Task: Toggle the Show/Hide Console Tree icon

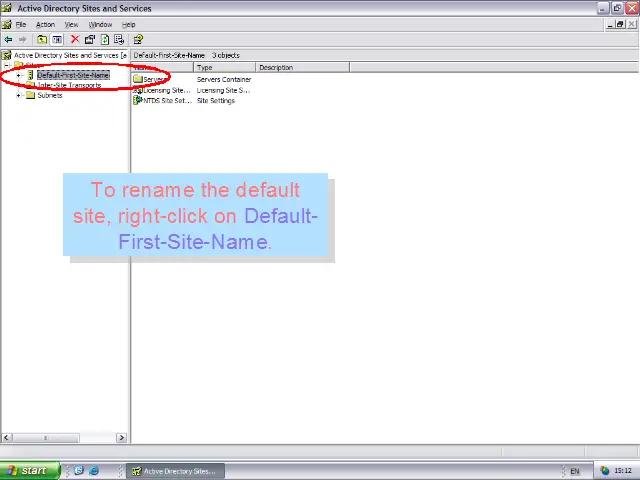Action: tap(57, 40)
